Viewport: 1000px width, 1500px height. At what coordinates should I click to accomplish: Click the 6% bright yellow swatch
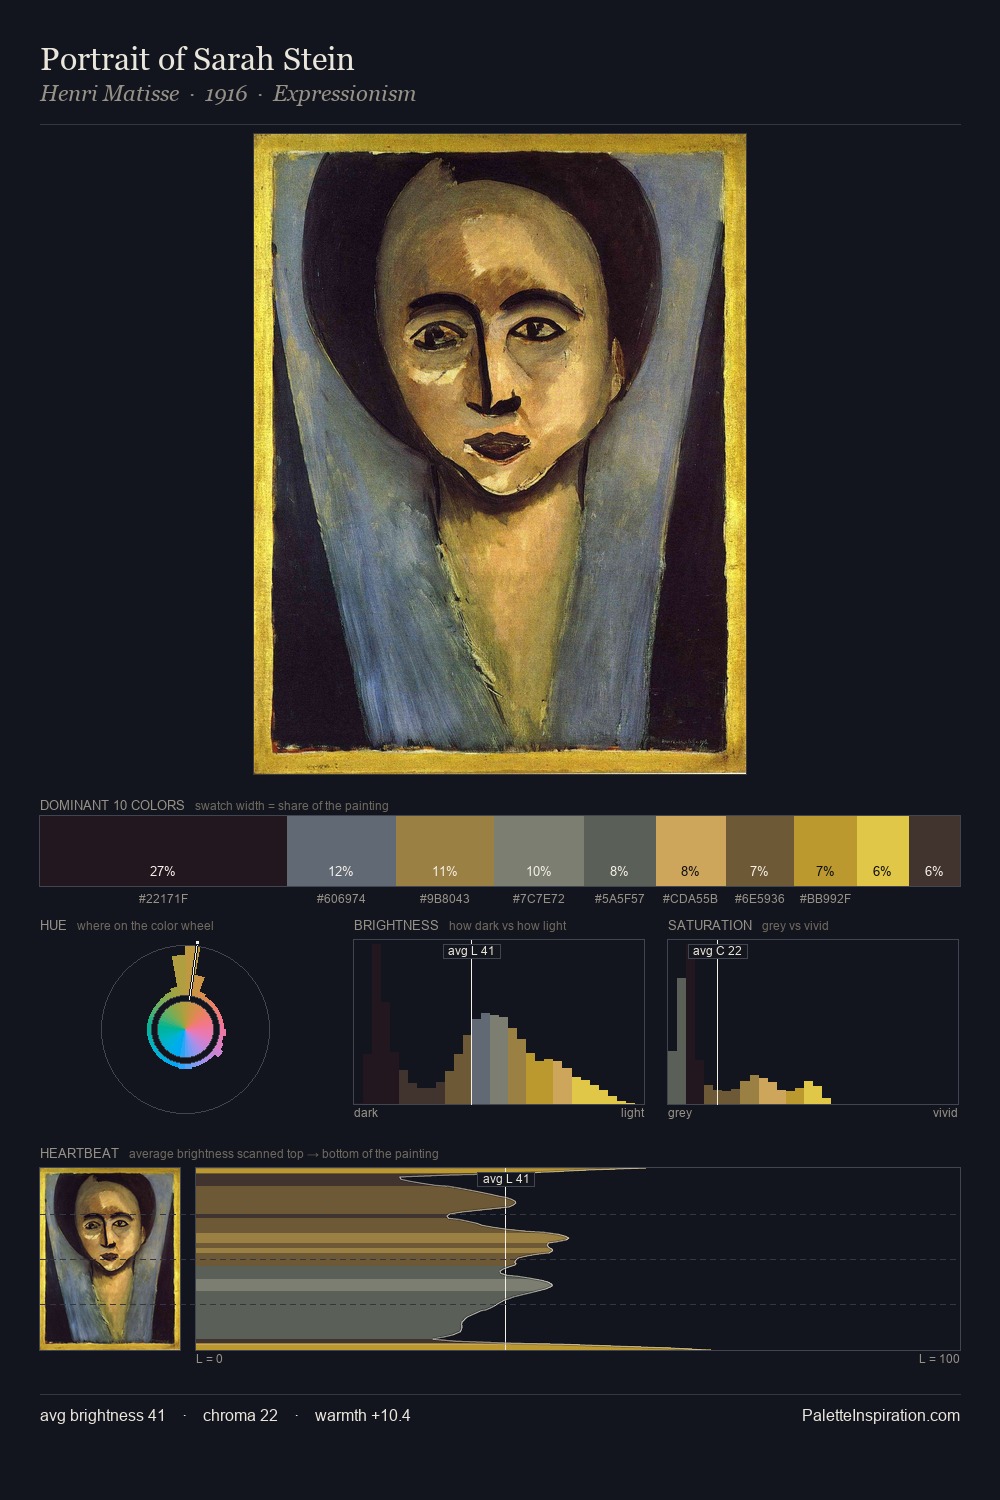tap(883, 851)
